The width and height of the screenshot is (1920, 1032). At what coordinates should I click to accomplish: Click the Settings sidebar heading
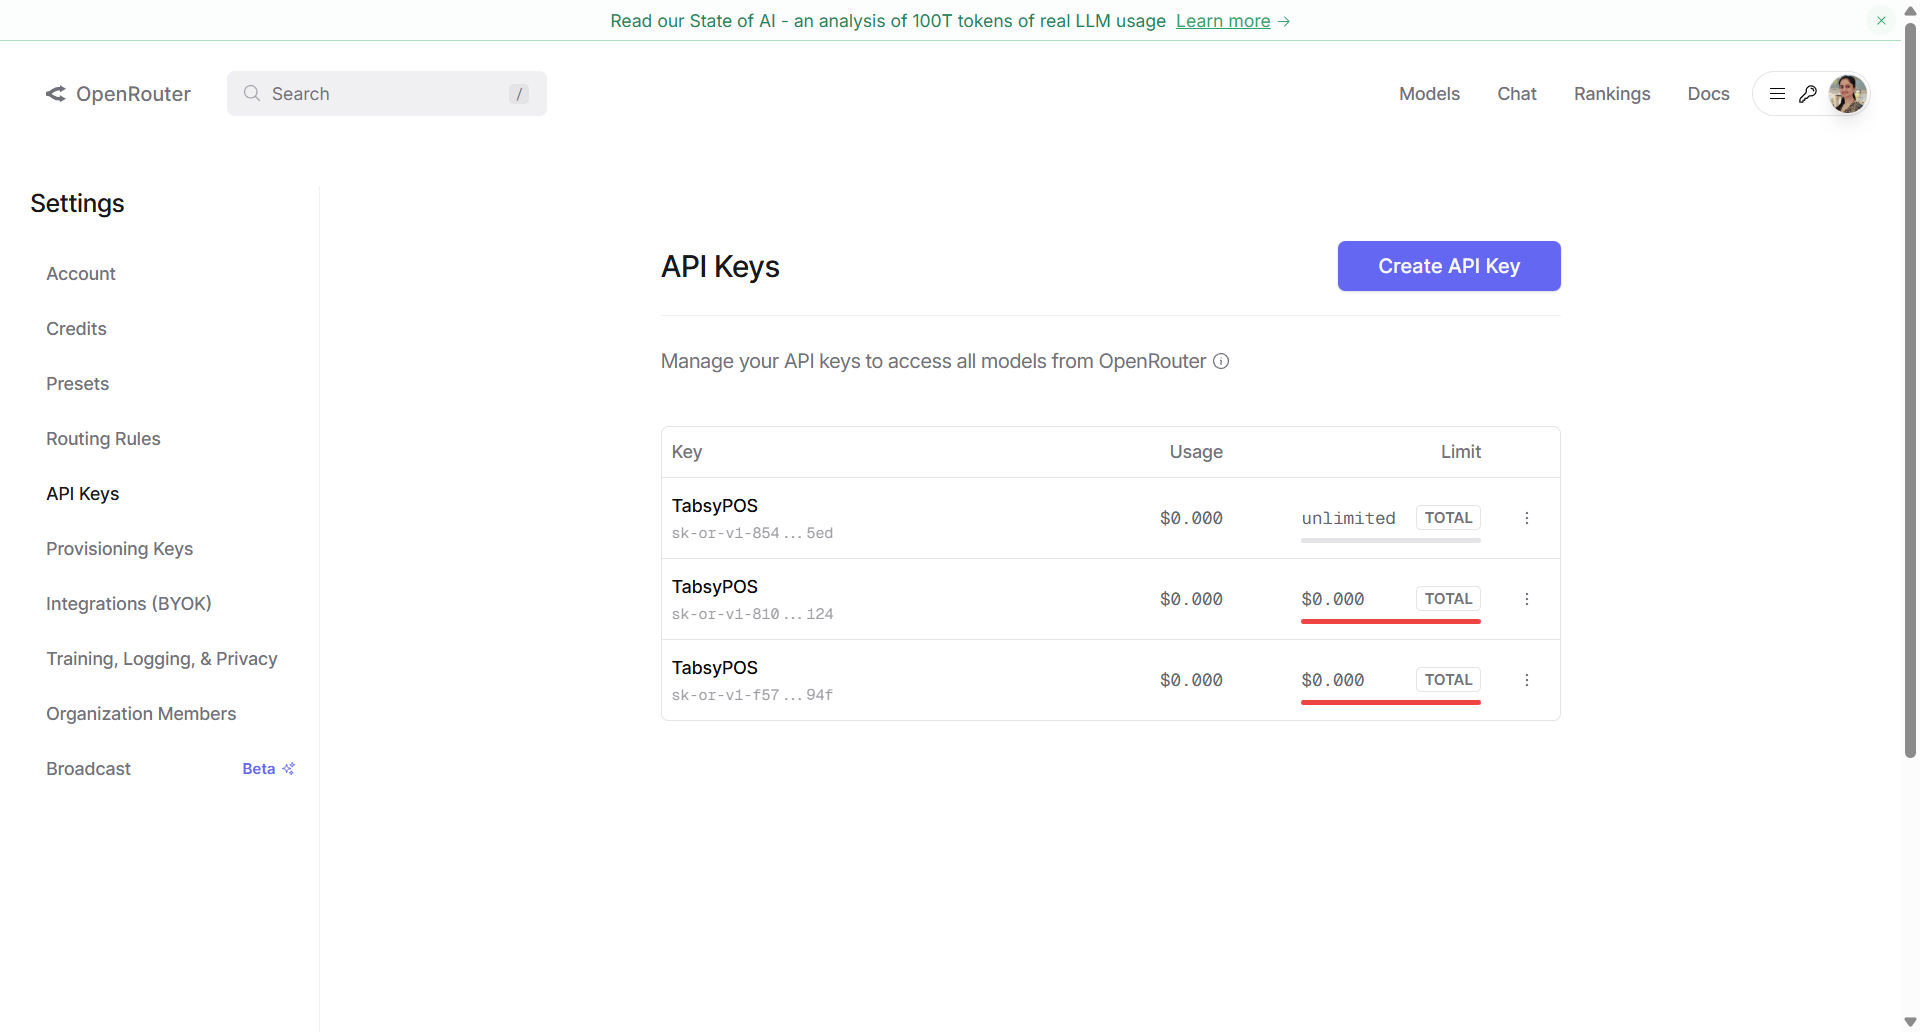tap(77, 204)
